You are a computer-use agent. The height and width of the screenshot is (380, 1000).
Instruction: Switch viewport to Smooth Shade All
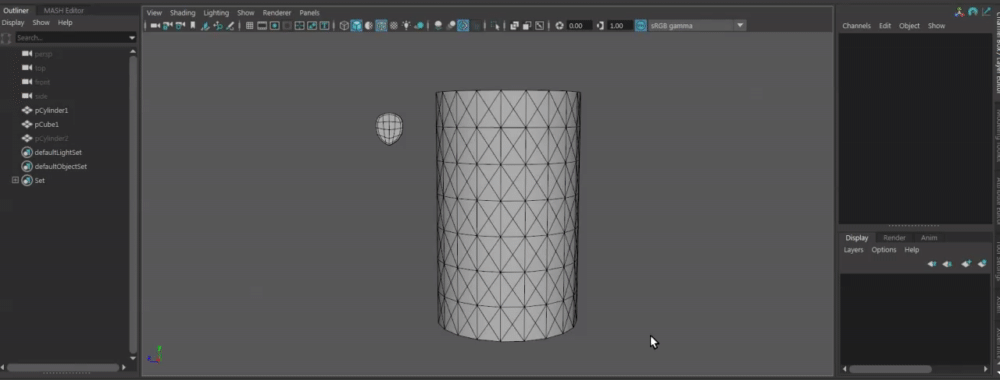click(x=357, y=26)
